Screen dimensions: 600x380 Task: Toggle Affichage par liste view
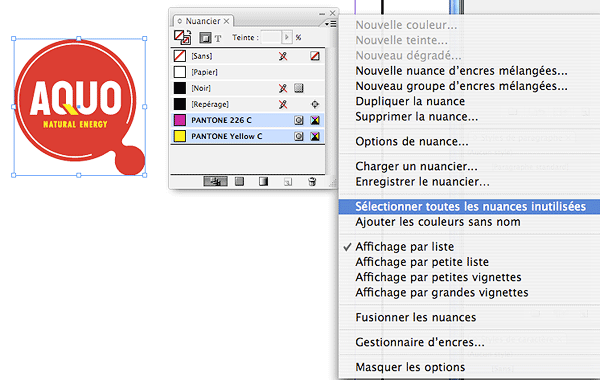(x=404, y=247)
